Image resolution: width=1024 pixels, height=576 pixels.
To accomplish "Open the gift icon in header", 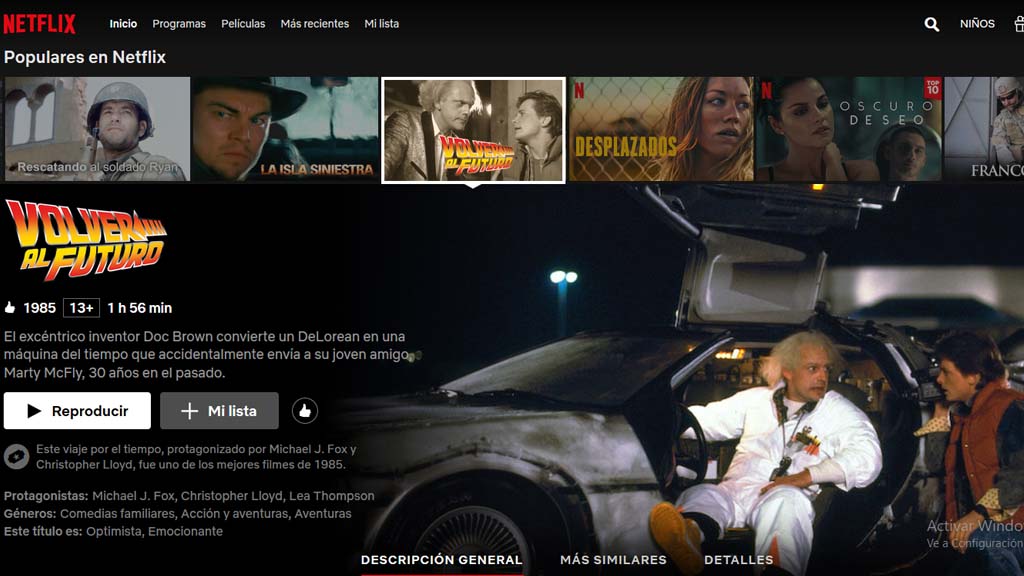I will point(1019,24).
